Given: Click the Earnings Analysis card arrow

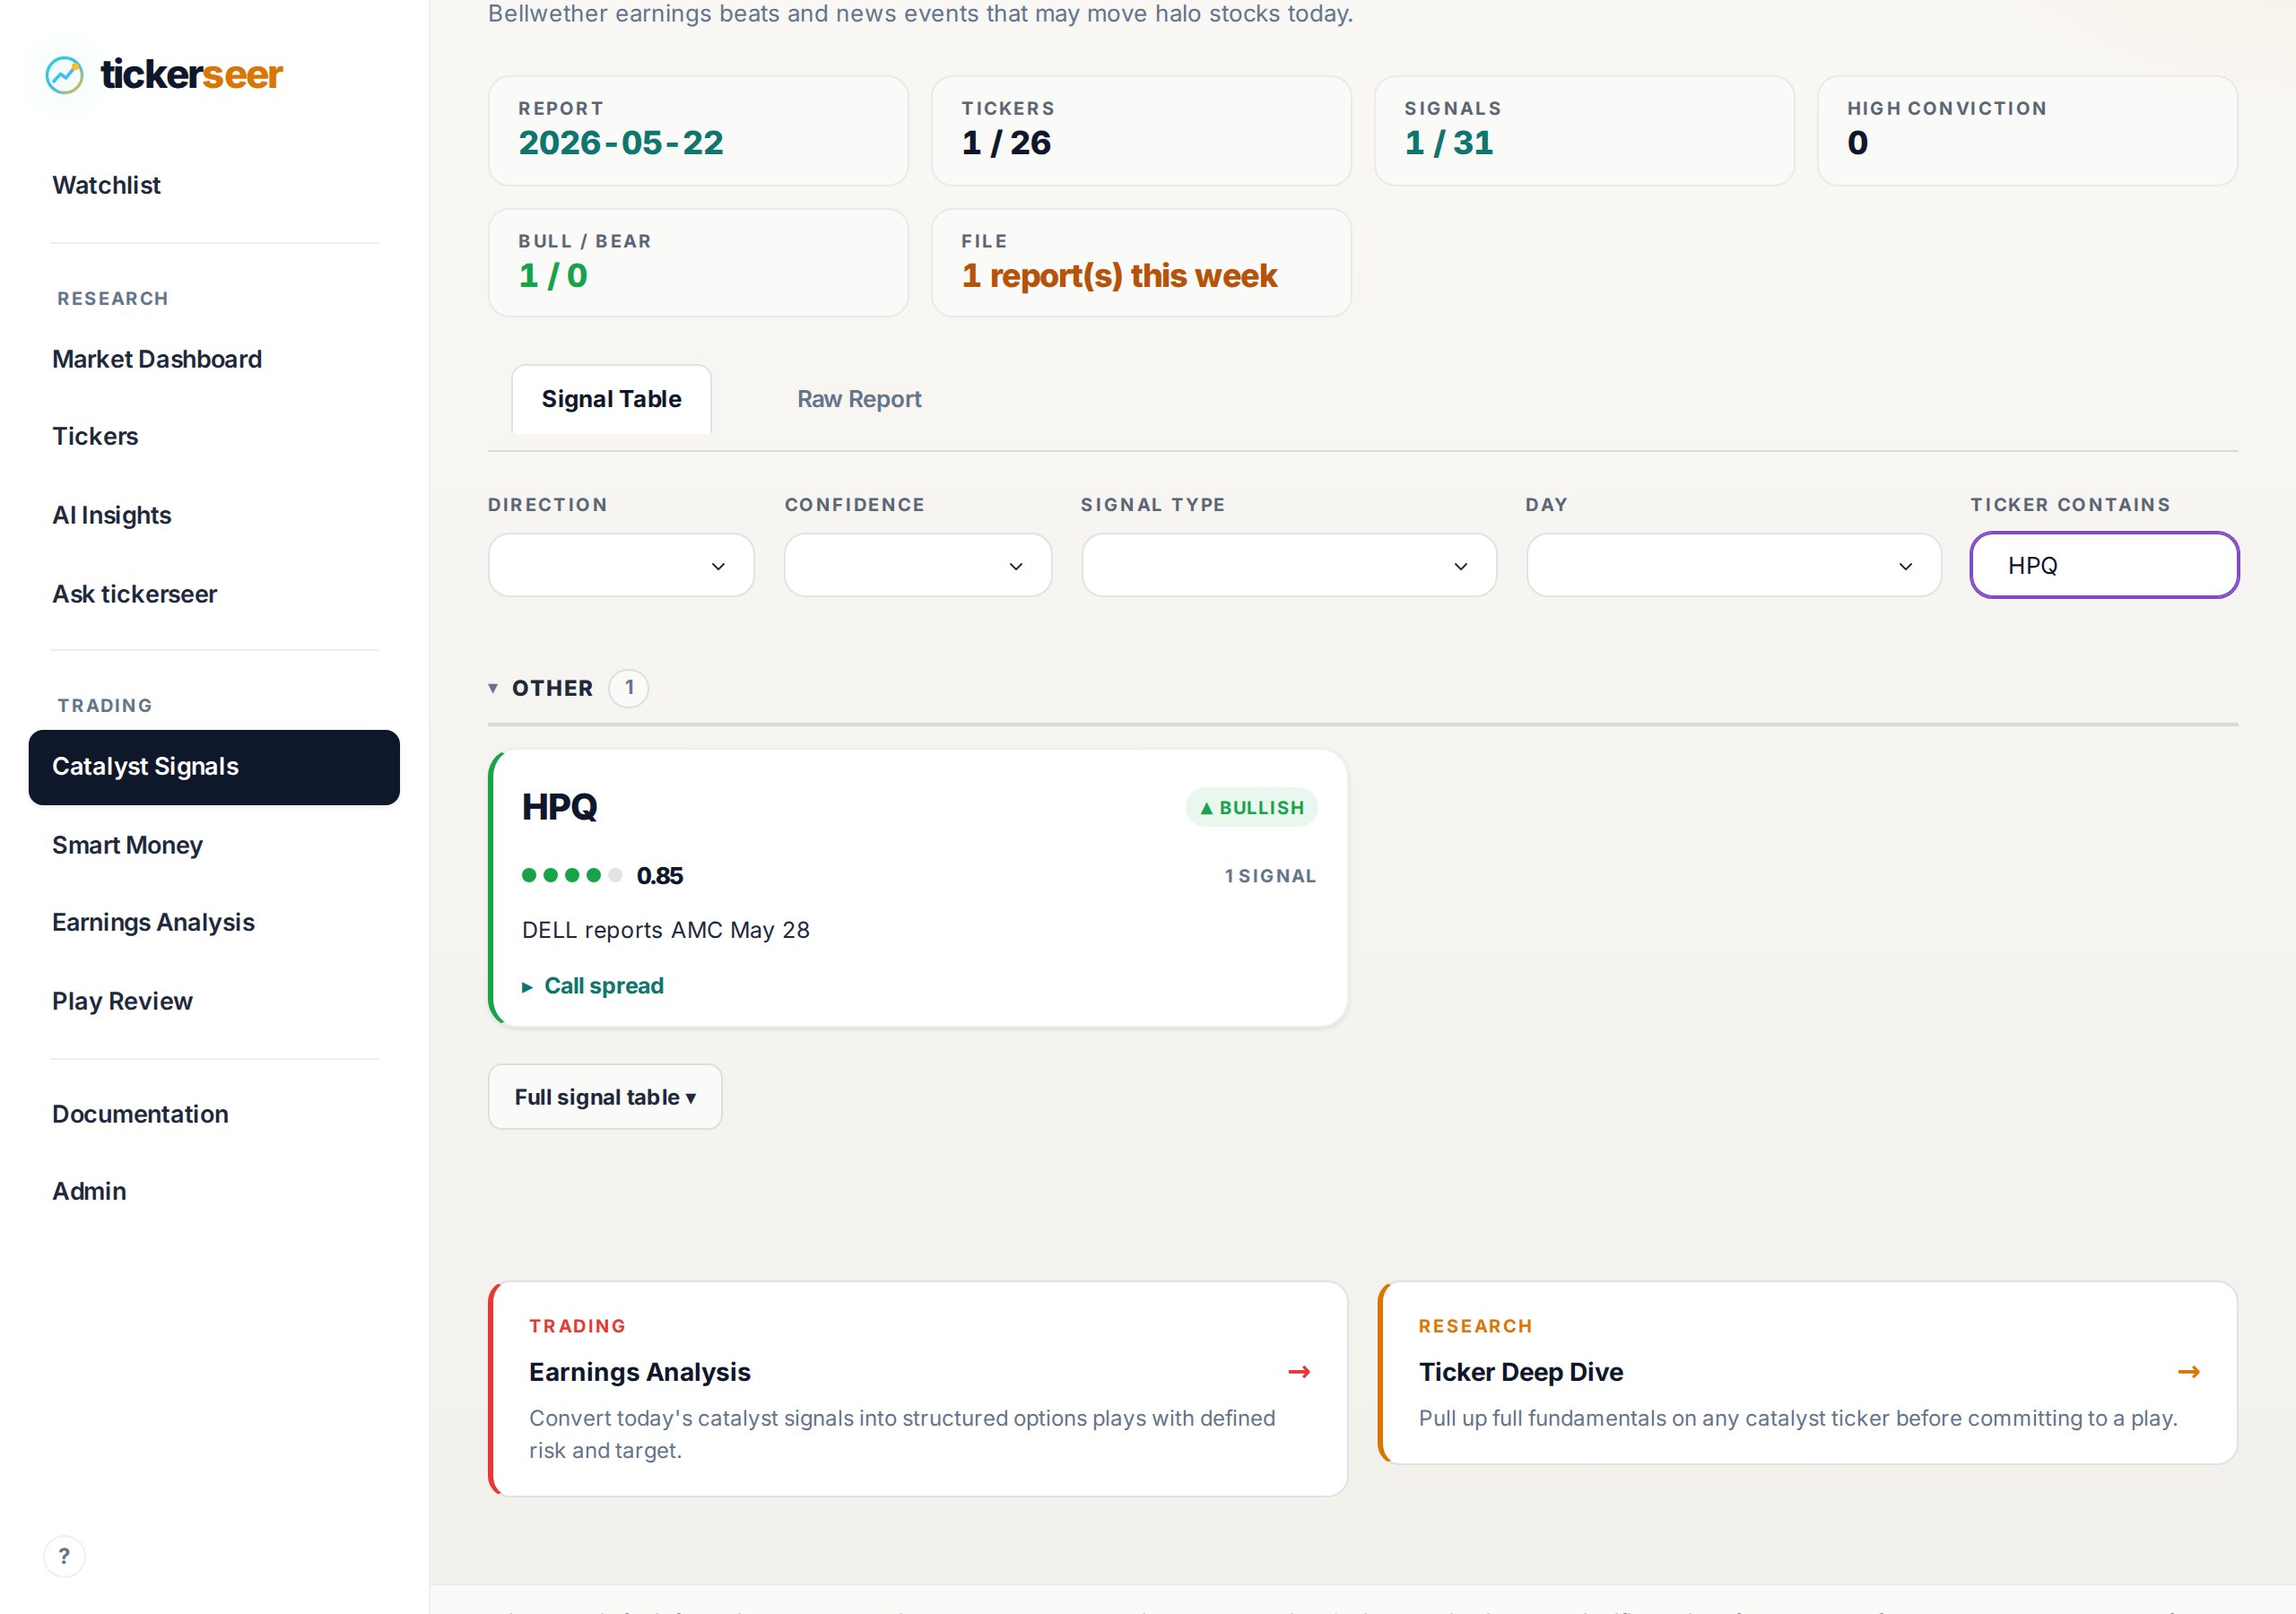Looking at the screenshot, I should click(1299, 1372).
